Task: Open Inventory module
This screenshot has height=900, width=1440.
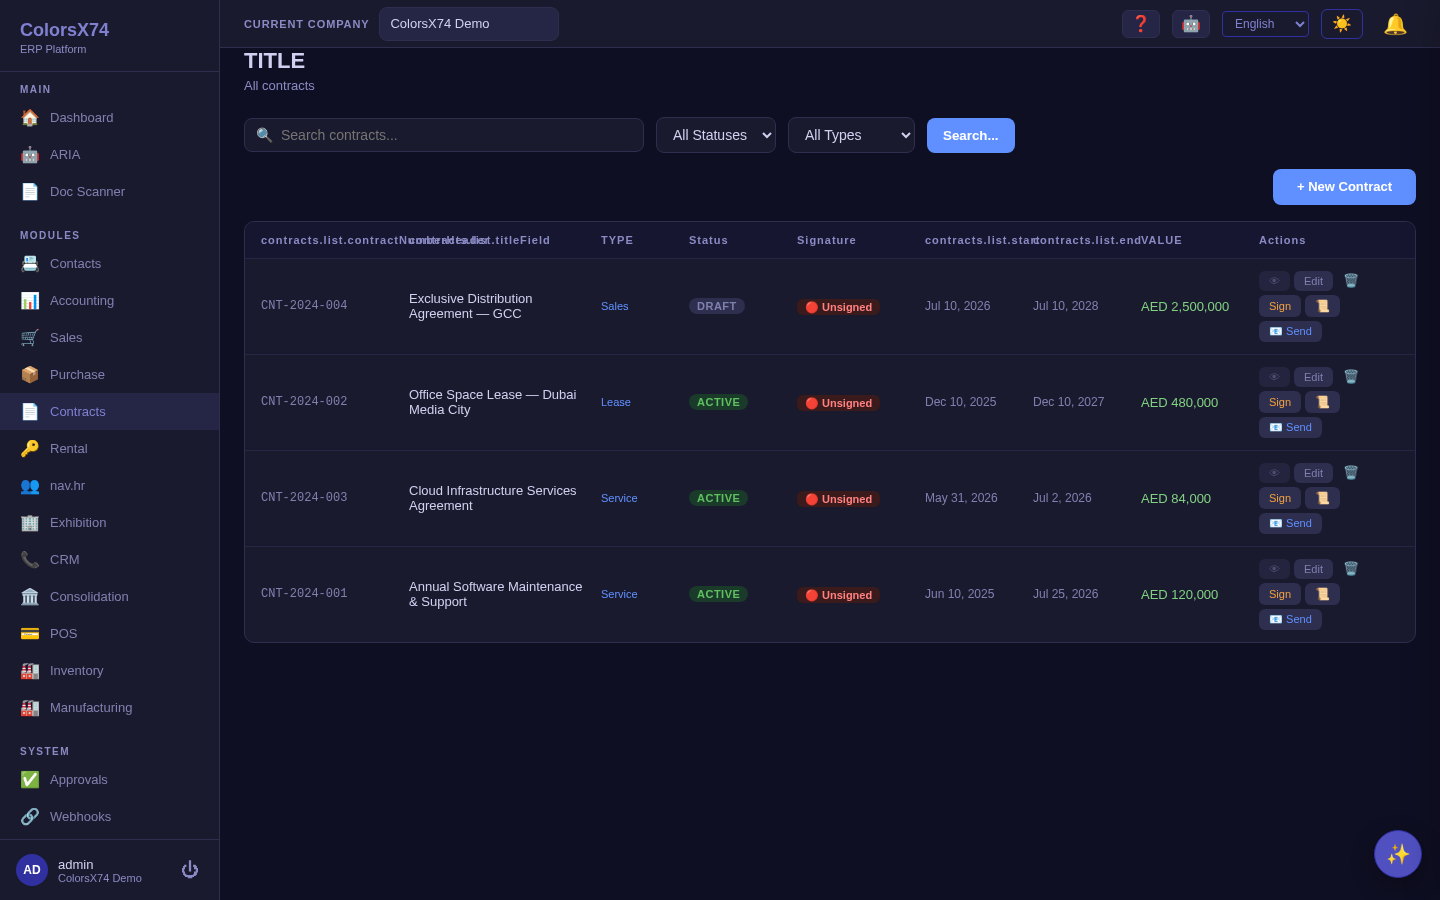Action: [109, 671]
